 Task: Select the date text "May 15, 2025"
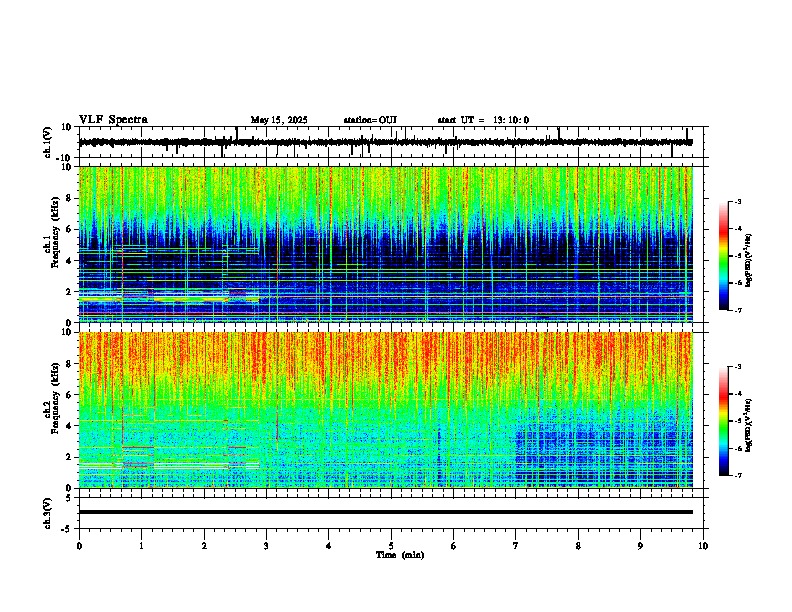coord(279,120)
